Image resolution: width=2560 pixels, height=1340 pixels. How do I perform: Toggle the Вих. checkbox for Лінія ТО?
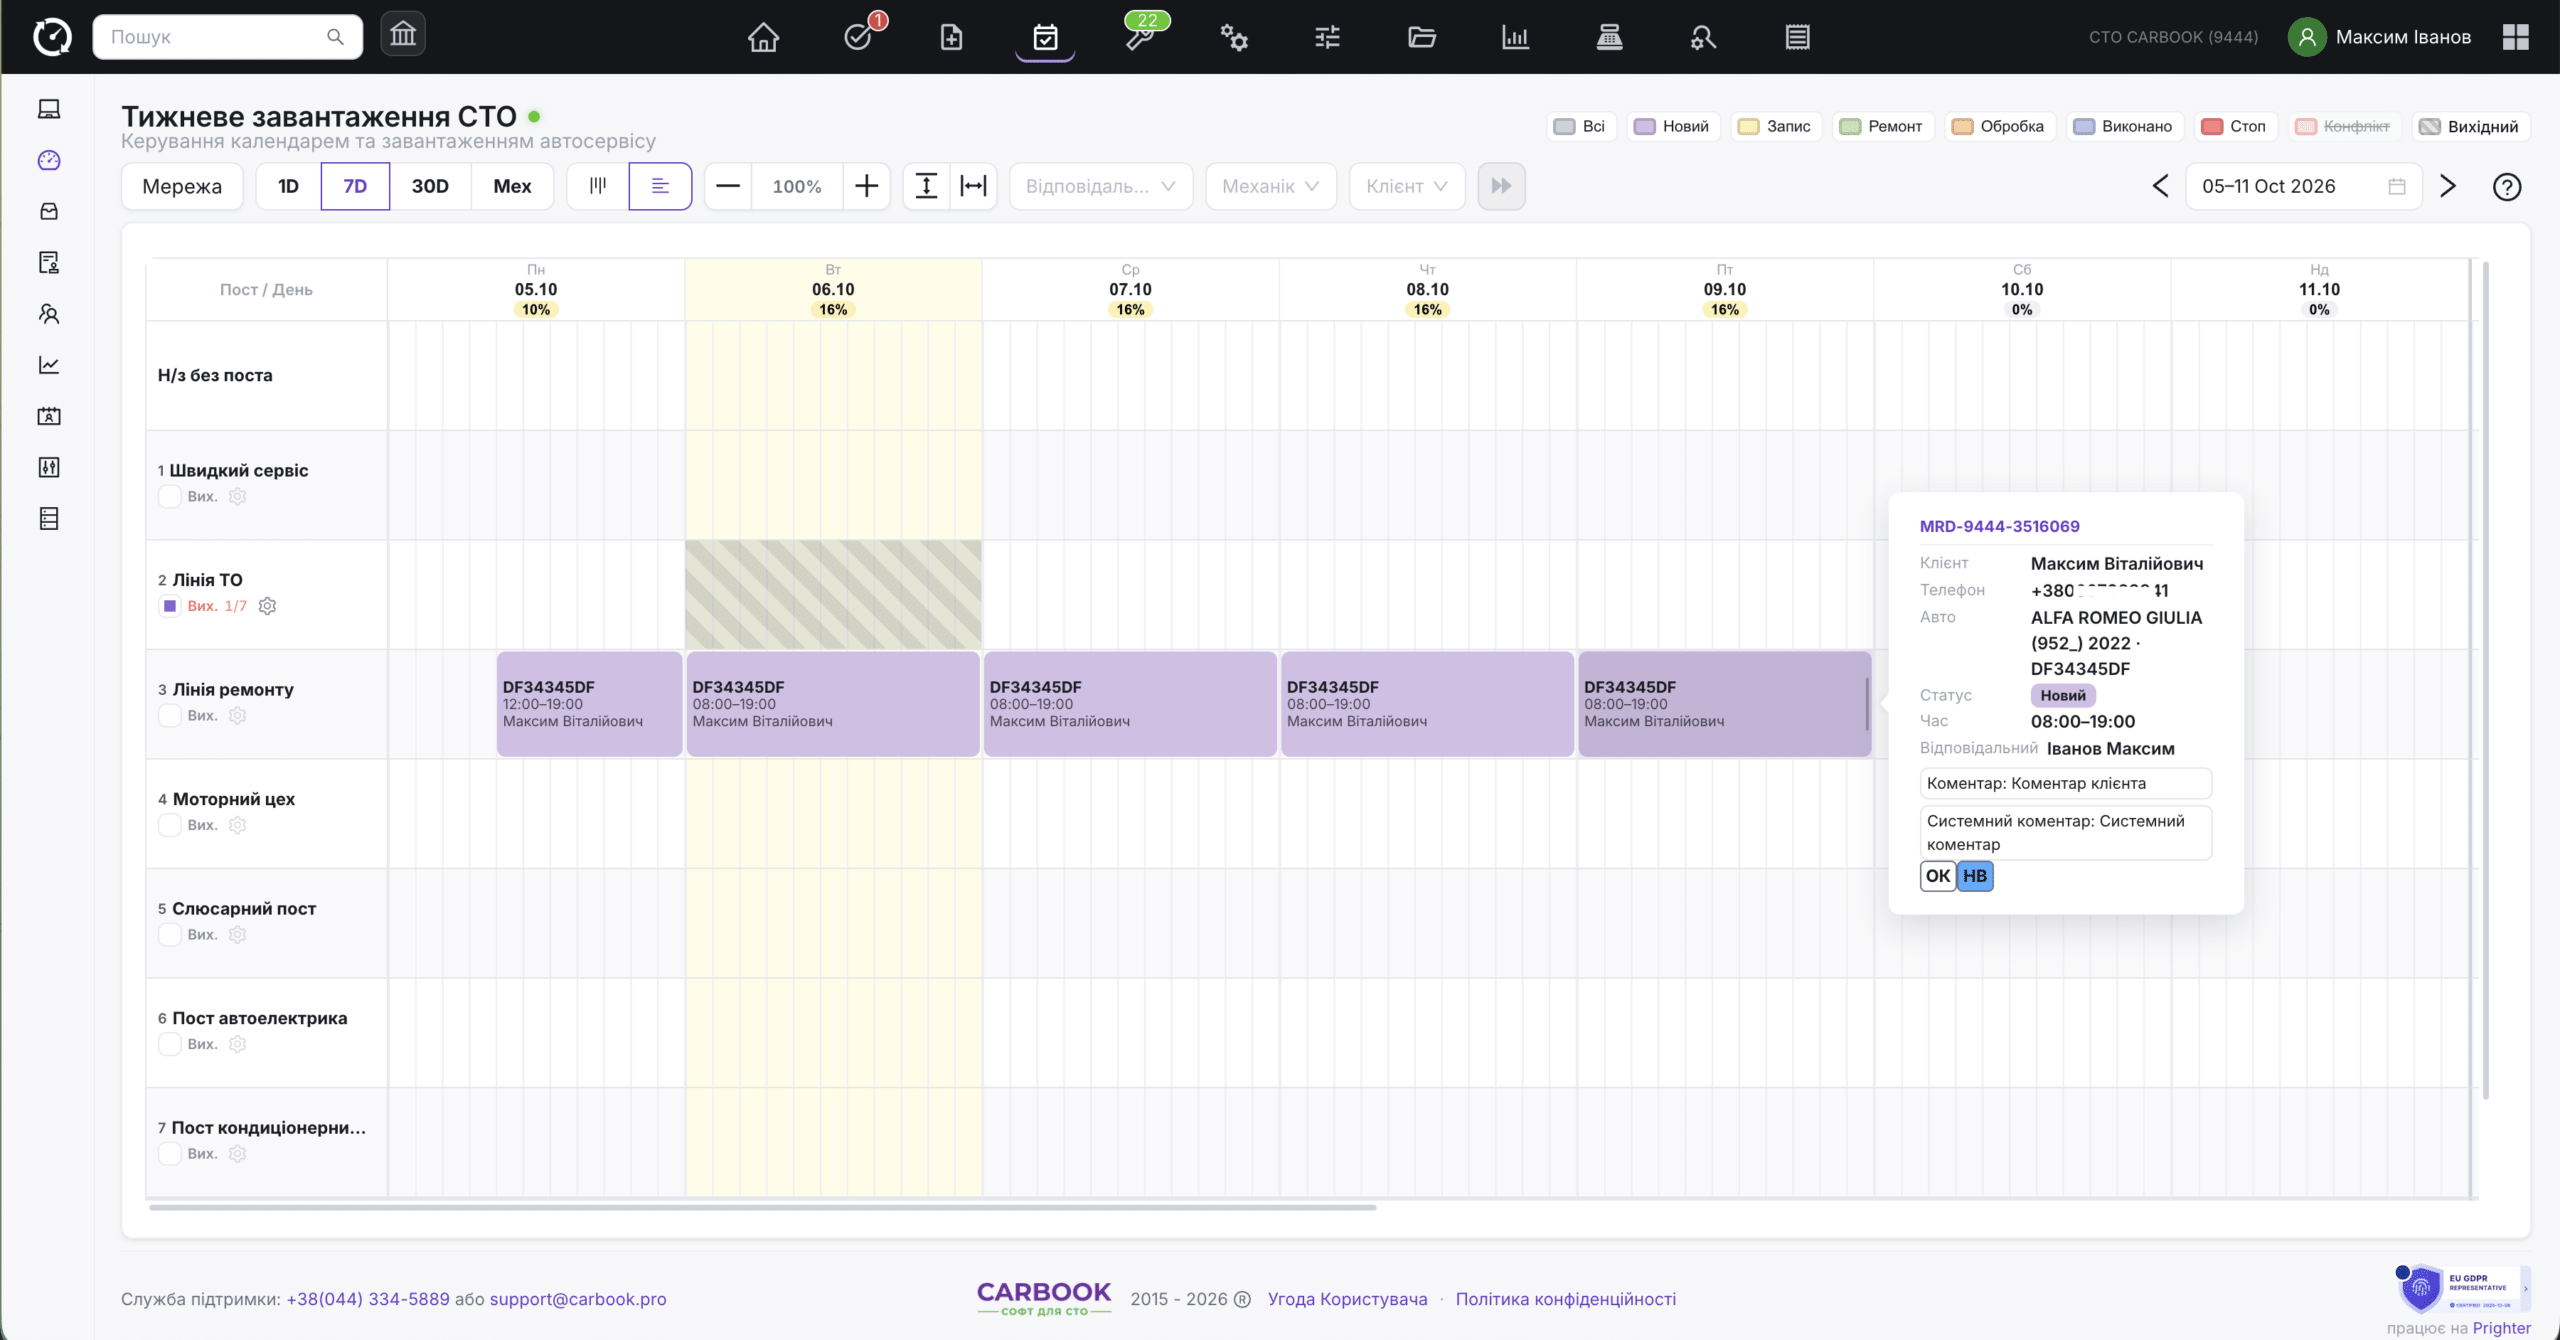click(x=170, y=606)
